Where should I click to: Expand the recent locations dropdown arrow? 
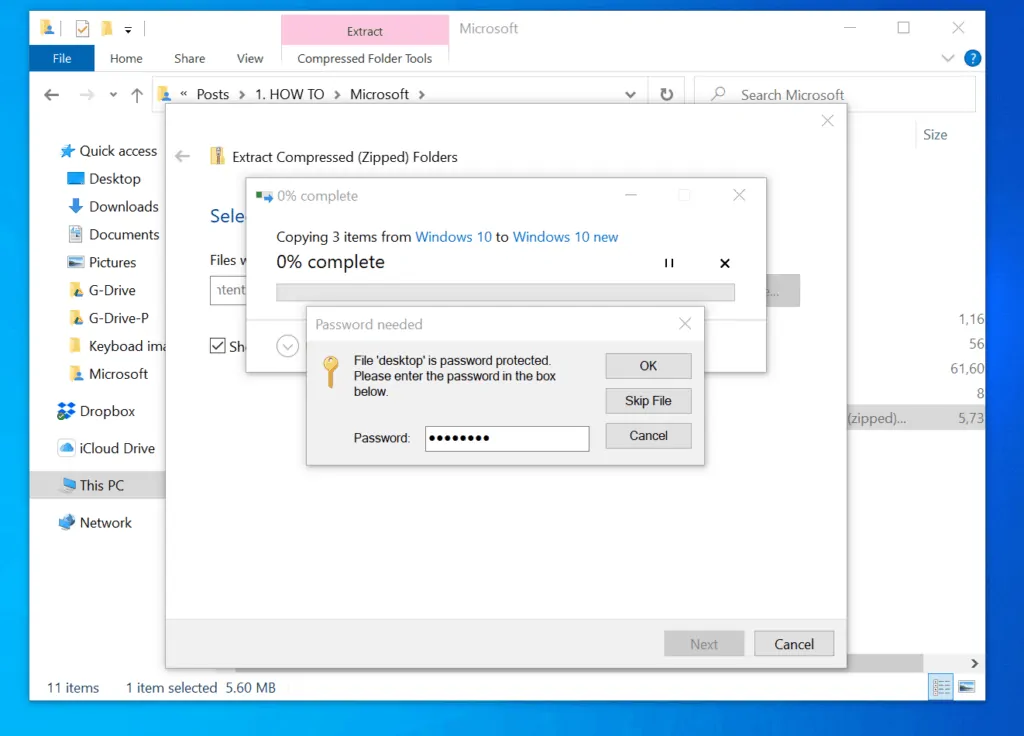(x=114, y=96)
